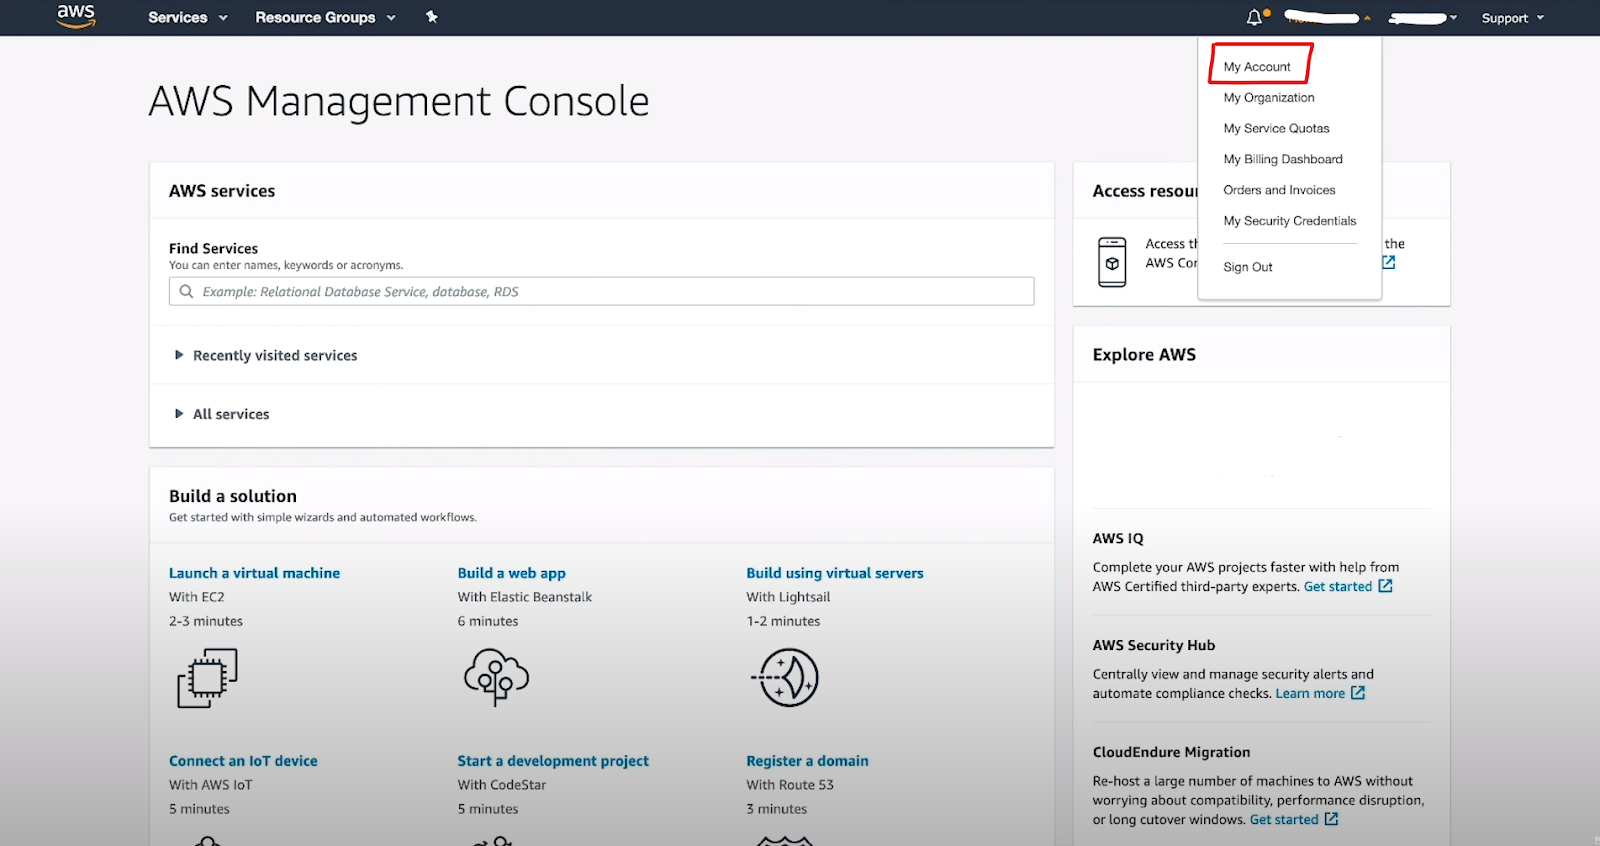
Task: Pin services using the pushpin icon
Action: 432,17
